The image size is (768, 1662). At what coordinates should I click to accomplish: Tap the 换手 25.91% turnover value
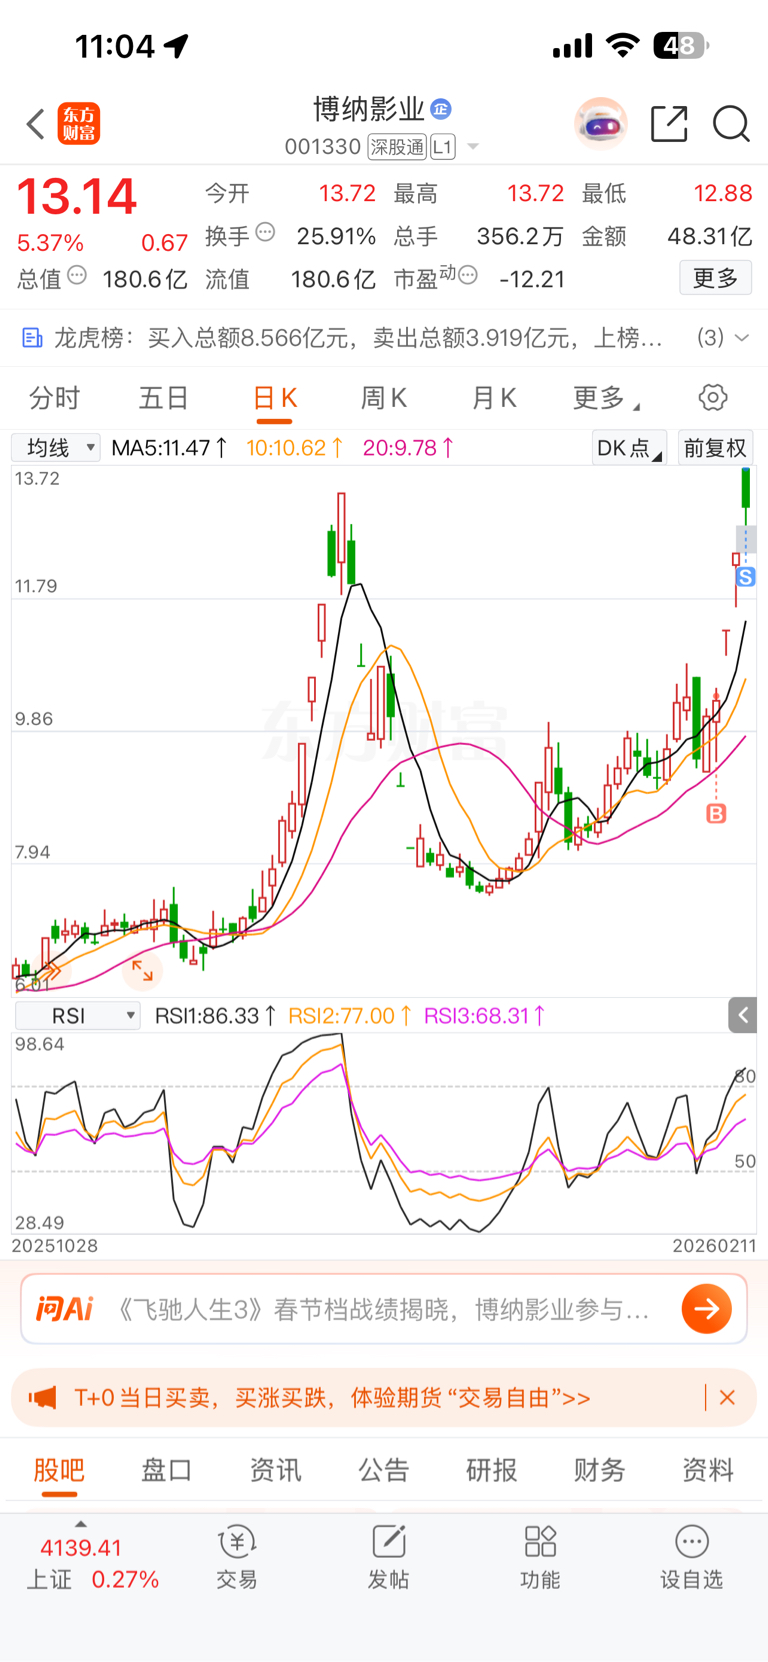coord(336,236)
